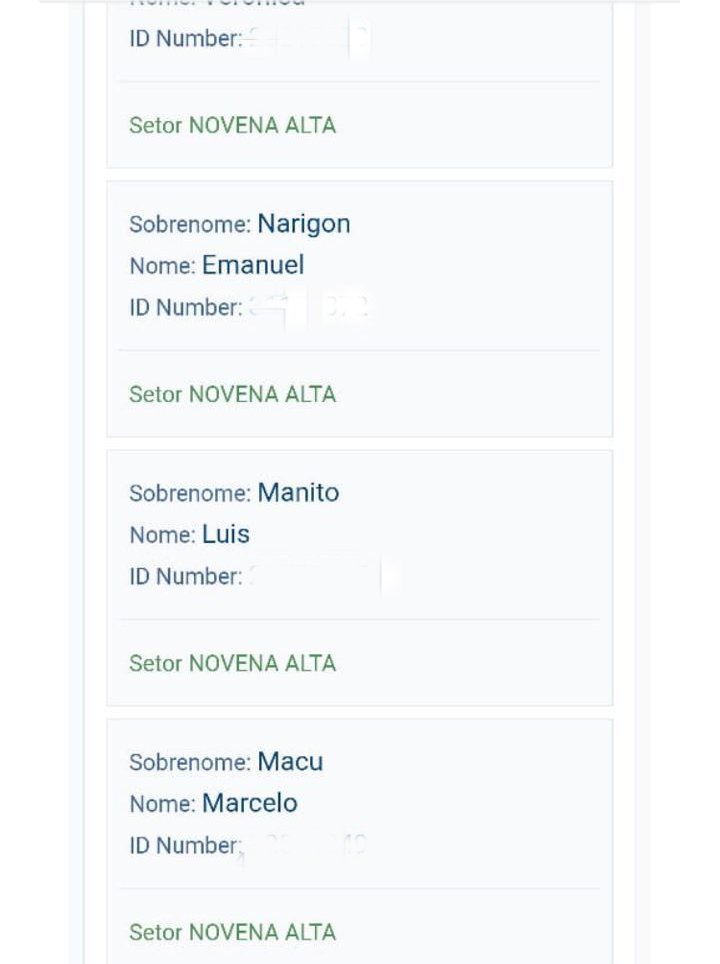Click ID Number label in Narigon's card
The height and width of the screenshot is (964, 720).
coord(185,307)
